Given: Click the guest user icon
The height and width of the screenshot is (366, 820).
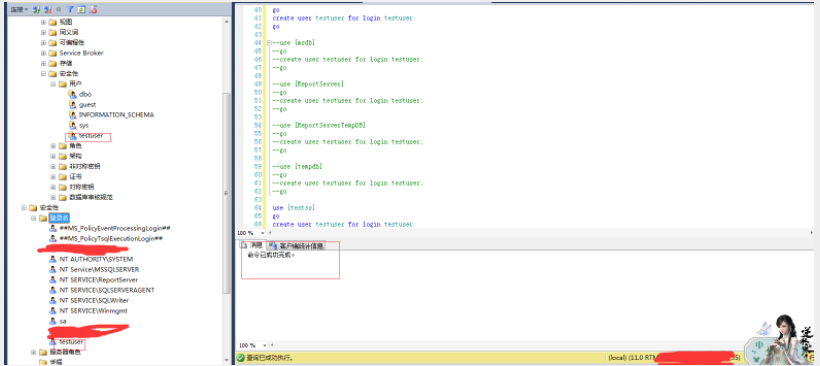Looking at the screenshot, I should (73, 105).
